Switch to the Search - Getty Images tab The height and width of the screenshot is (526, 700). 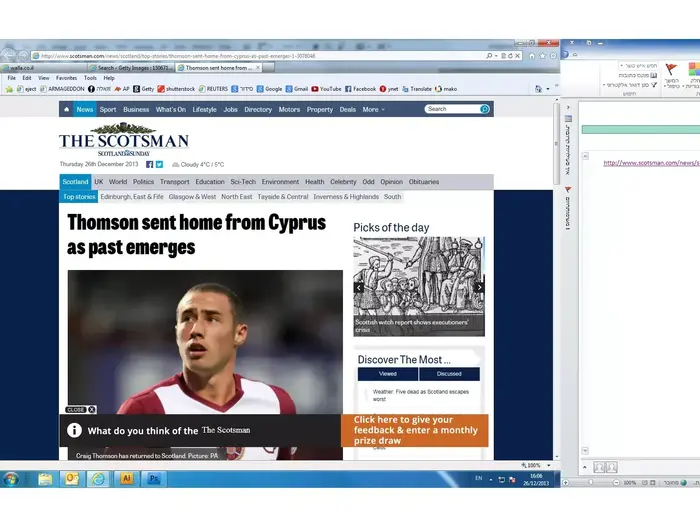point(131,67)
